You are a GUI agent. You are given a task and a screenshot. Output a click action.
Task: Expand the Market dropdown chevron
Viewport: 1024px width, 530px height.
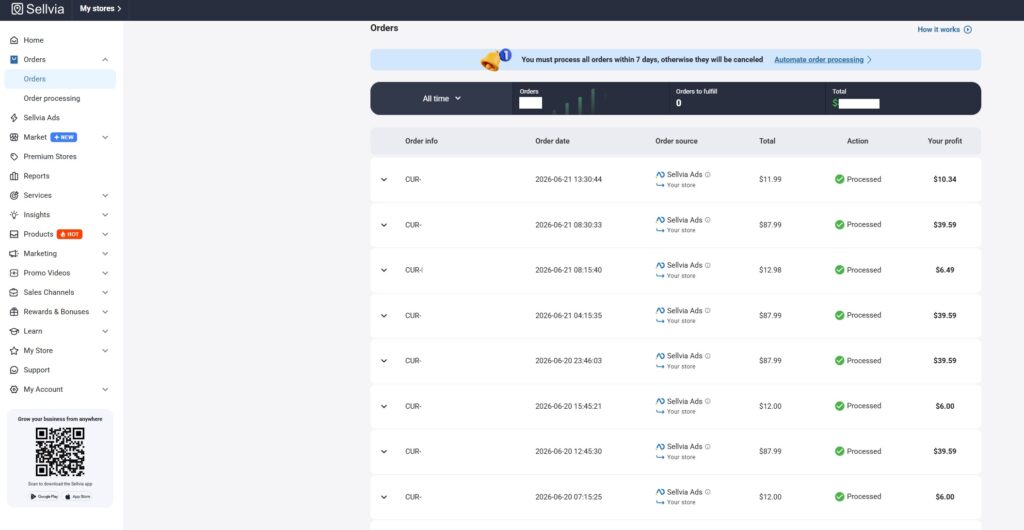(105, 138)
